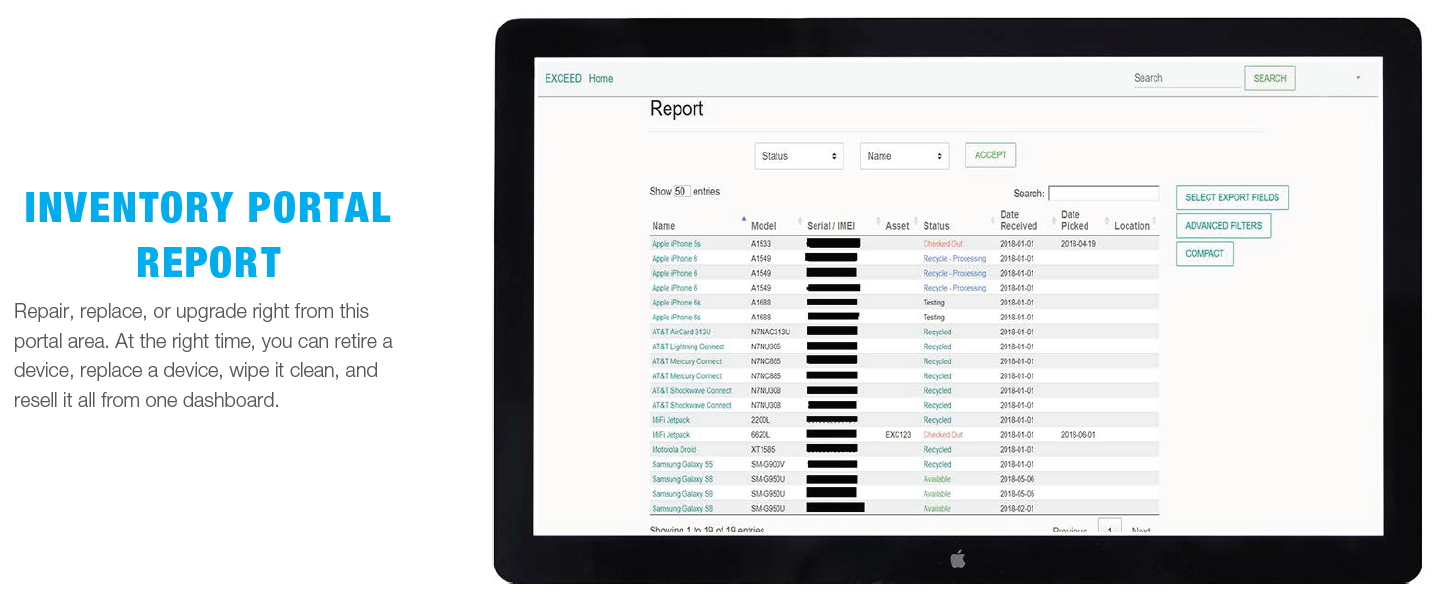Click Recycled status of Samsung Galaxy S5

tap(937, 465)
